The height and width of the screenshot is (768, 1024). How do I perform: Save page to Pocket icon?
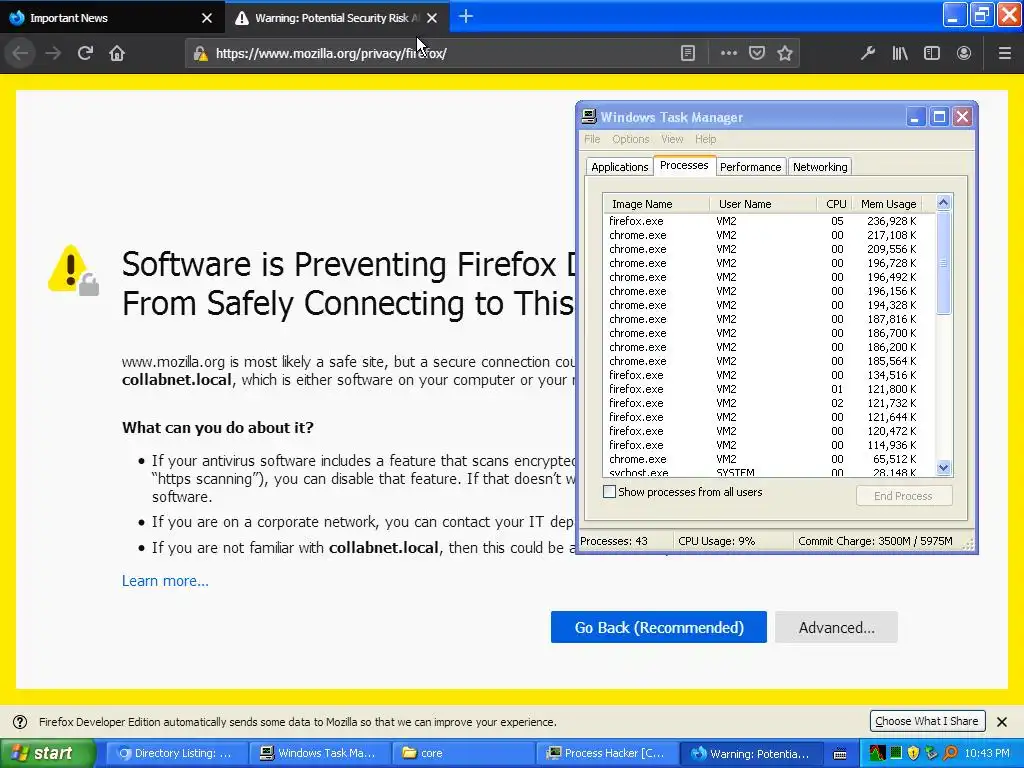pyautogui.click(x=757, y=53)
